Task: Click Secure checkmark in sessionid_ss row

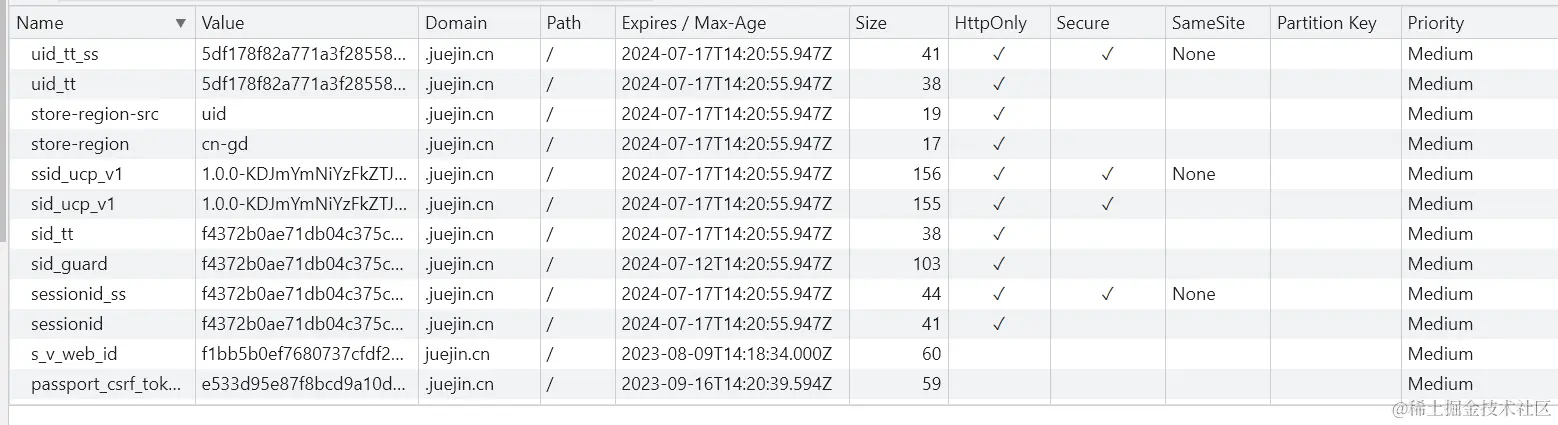Action: click(x=1107, y=294)
